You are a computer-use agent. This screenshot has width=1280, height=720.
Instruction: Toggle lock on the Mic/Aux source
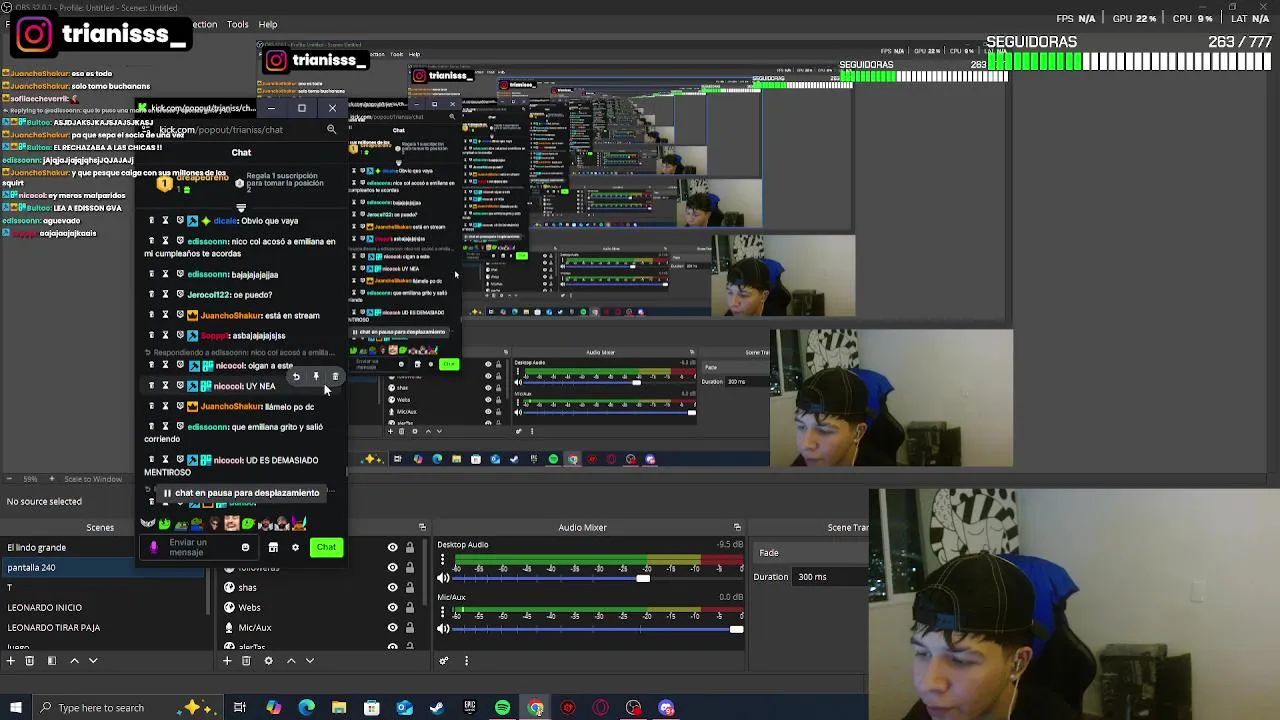[410, 627]
